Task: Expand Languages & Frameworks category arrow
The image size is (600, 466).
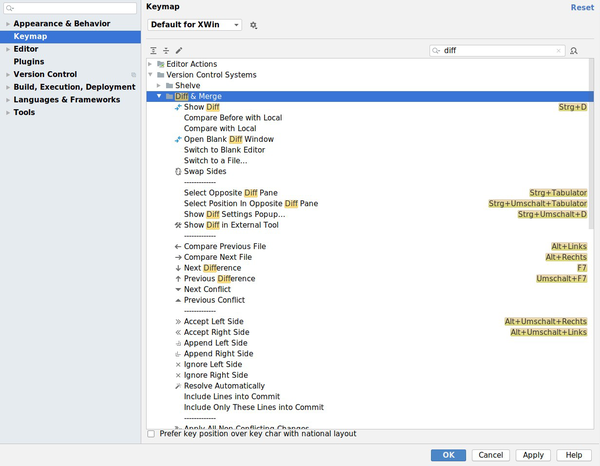Action: coord(8,100)
